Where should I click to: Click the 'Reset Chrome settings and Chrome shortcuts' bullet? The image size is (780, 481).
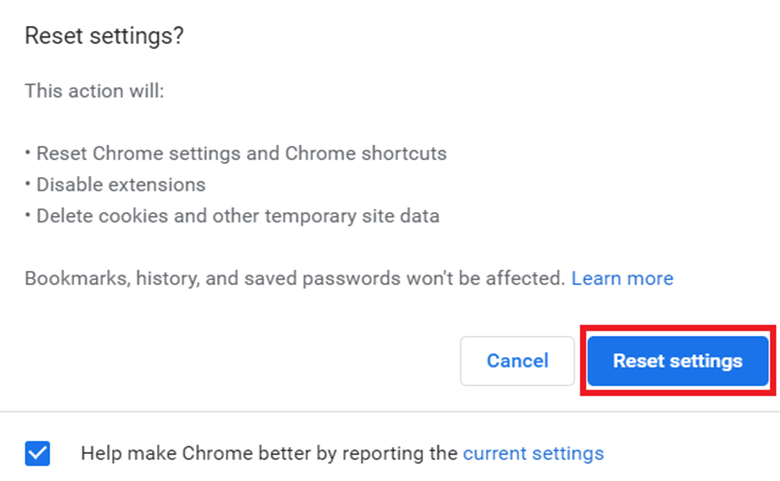pyautogui.click(x=240, y=154)
